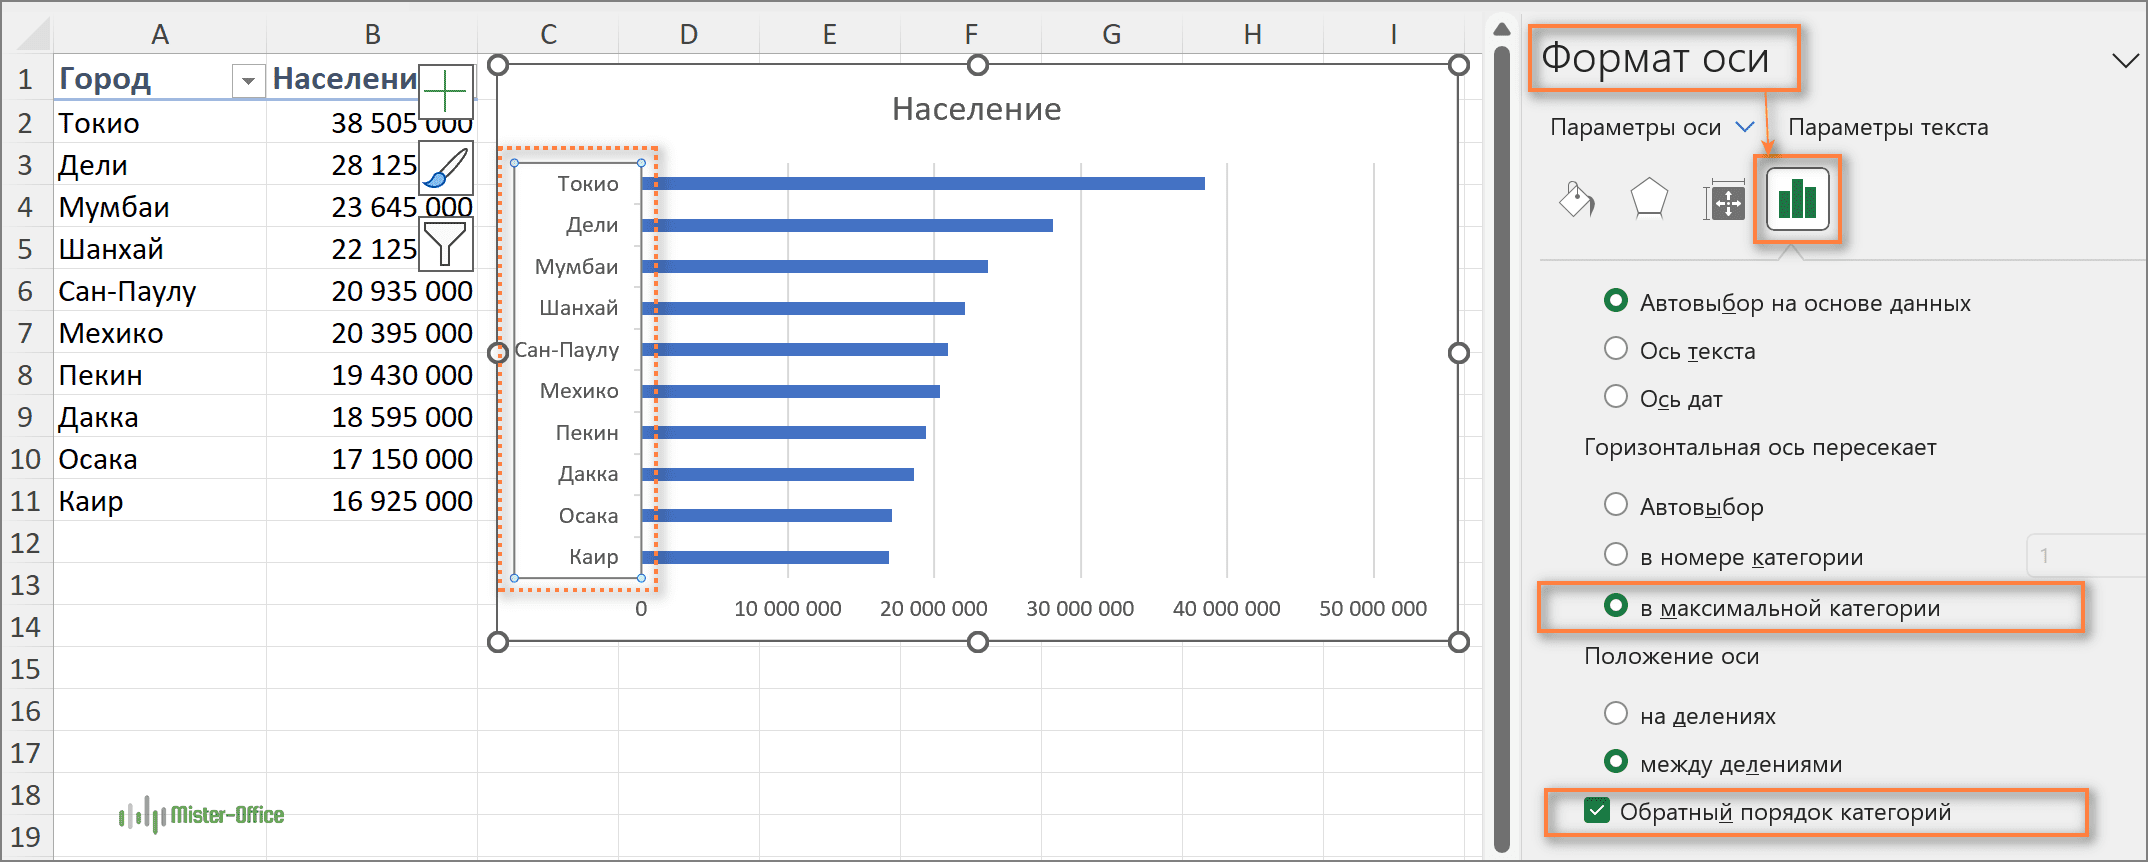
Task: Select 'Ось дат' radio option
Action: 1615,397
